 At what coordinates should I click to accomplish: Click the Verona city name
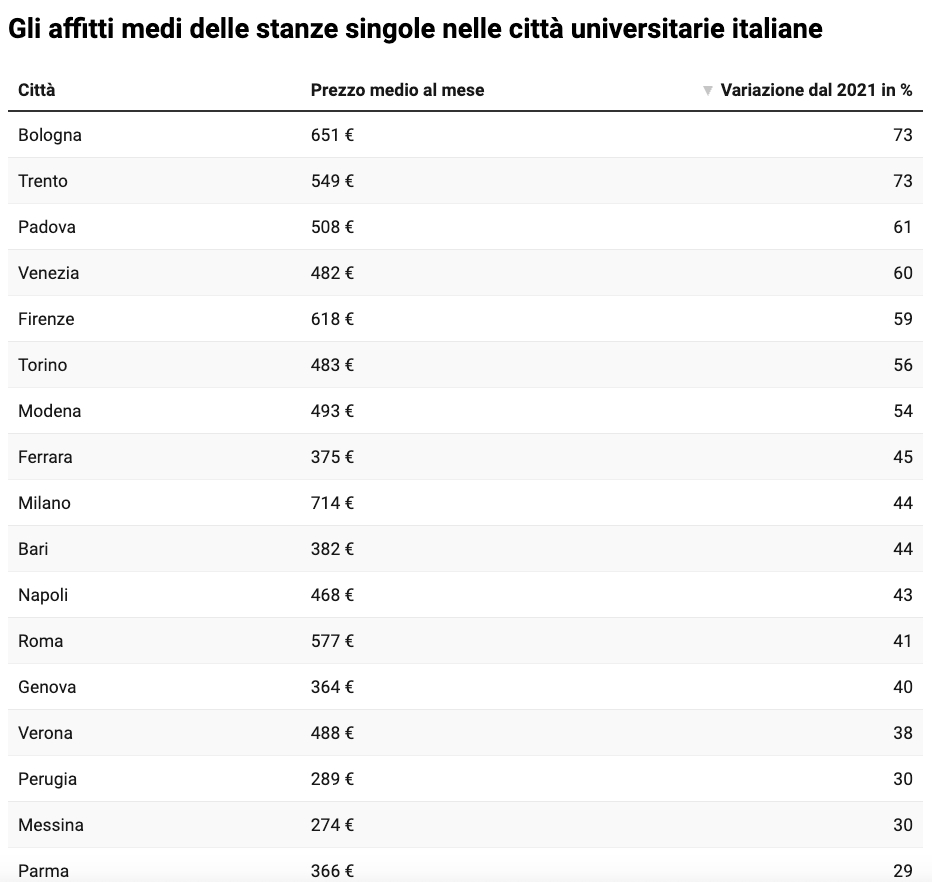45,733
